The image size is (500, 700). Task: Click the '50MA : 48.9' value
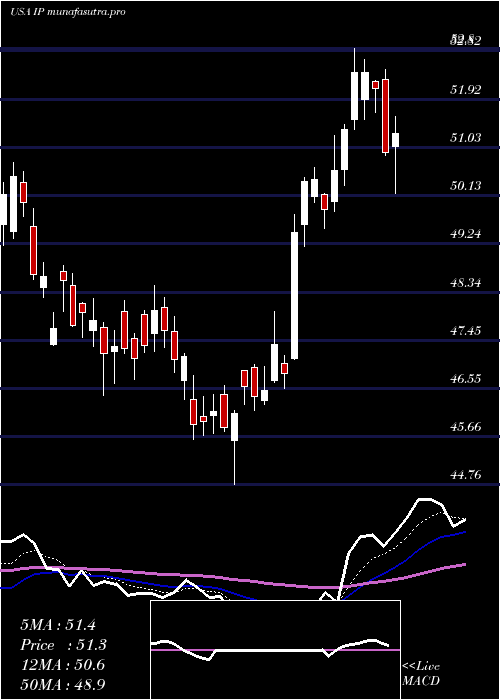[x=62, y=684]
